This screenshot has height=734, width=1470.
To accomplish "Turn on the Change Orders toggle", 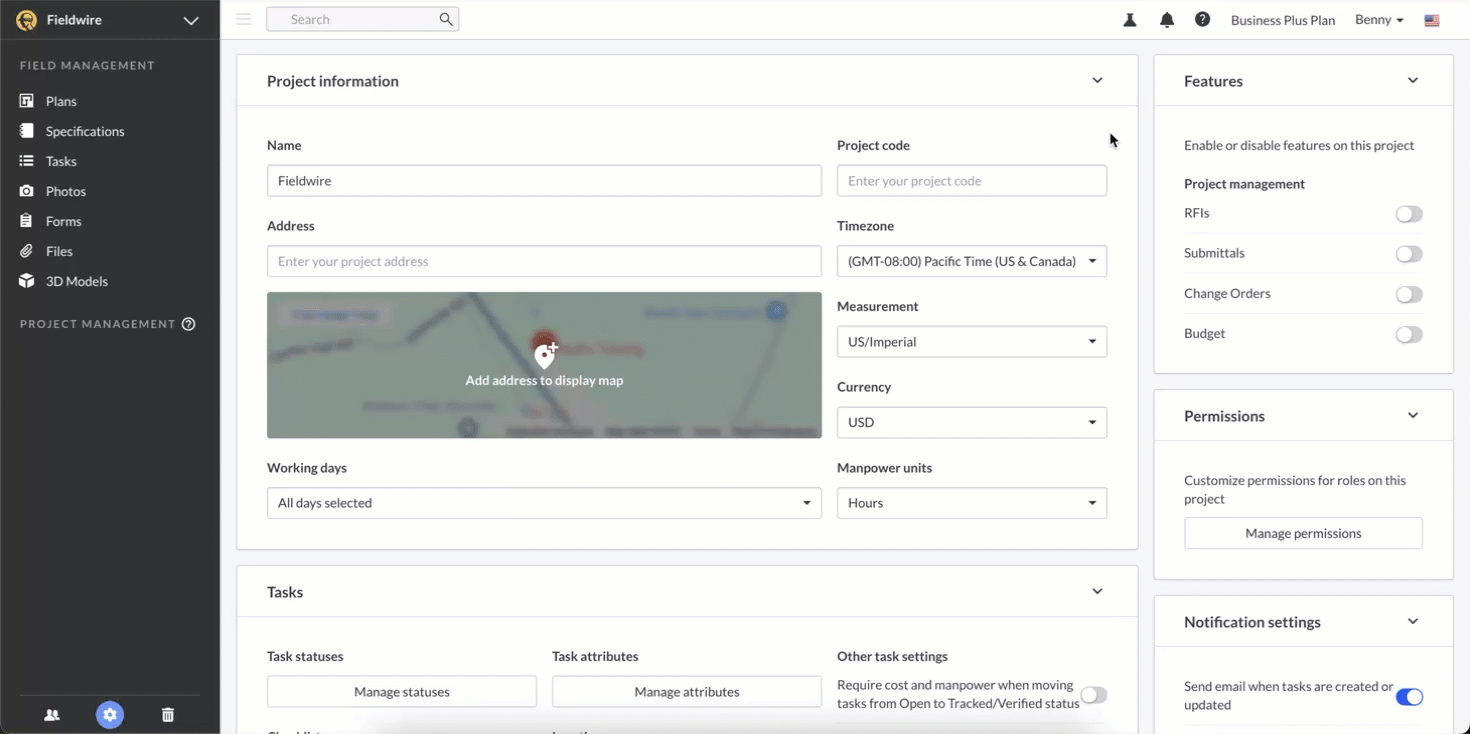I will [x=1408, y=294].
